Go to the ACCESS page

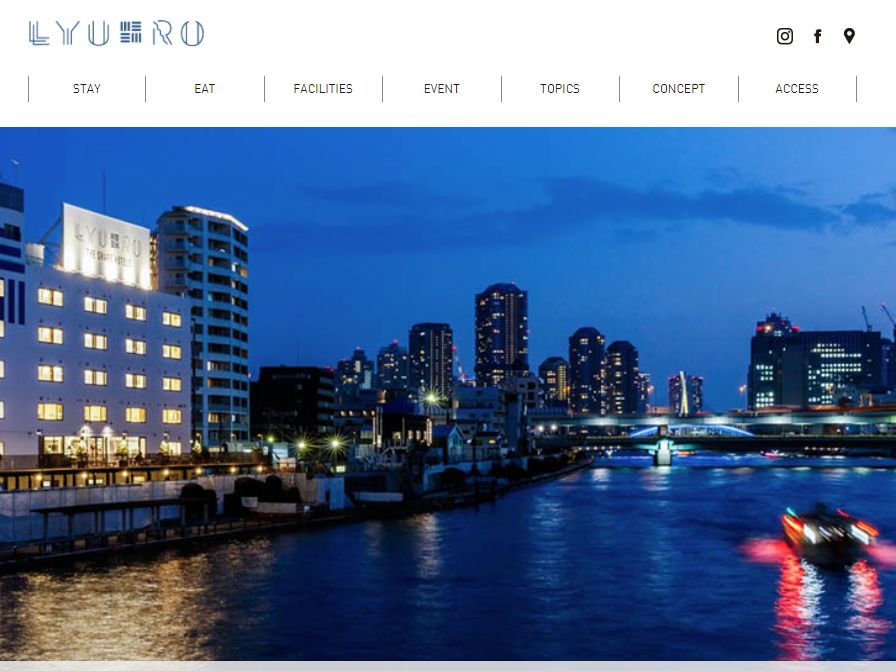point(797,89)
